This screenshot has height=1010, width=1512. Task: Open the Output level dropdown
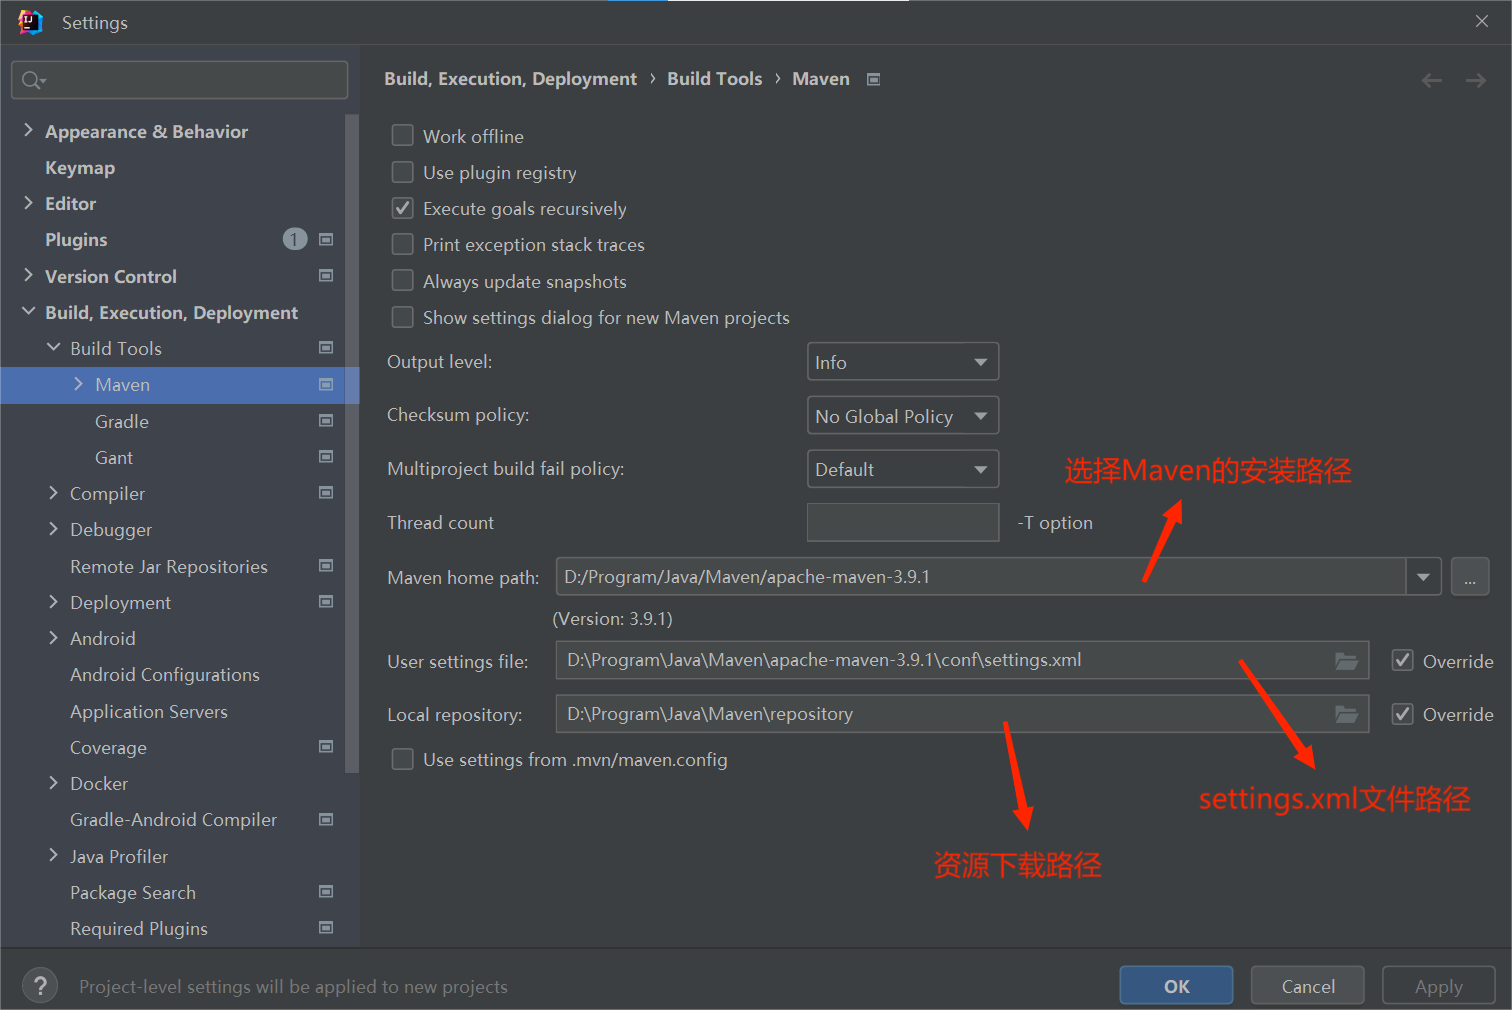pyautogui.click(x=903, y=362)
